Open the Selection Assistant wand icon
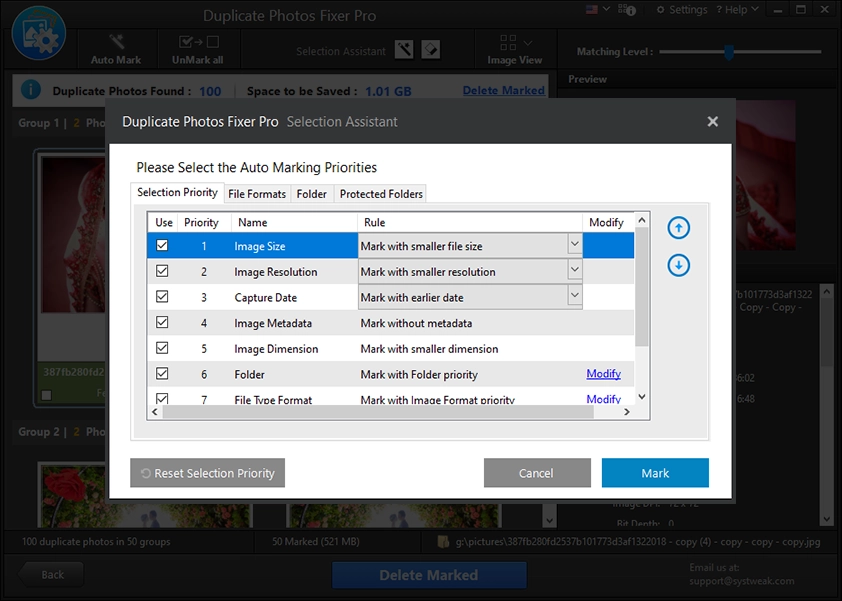The height and width of the screenshot is (601, 842). [404, 50]
